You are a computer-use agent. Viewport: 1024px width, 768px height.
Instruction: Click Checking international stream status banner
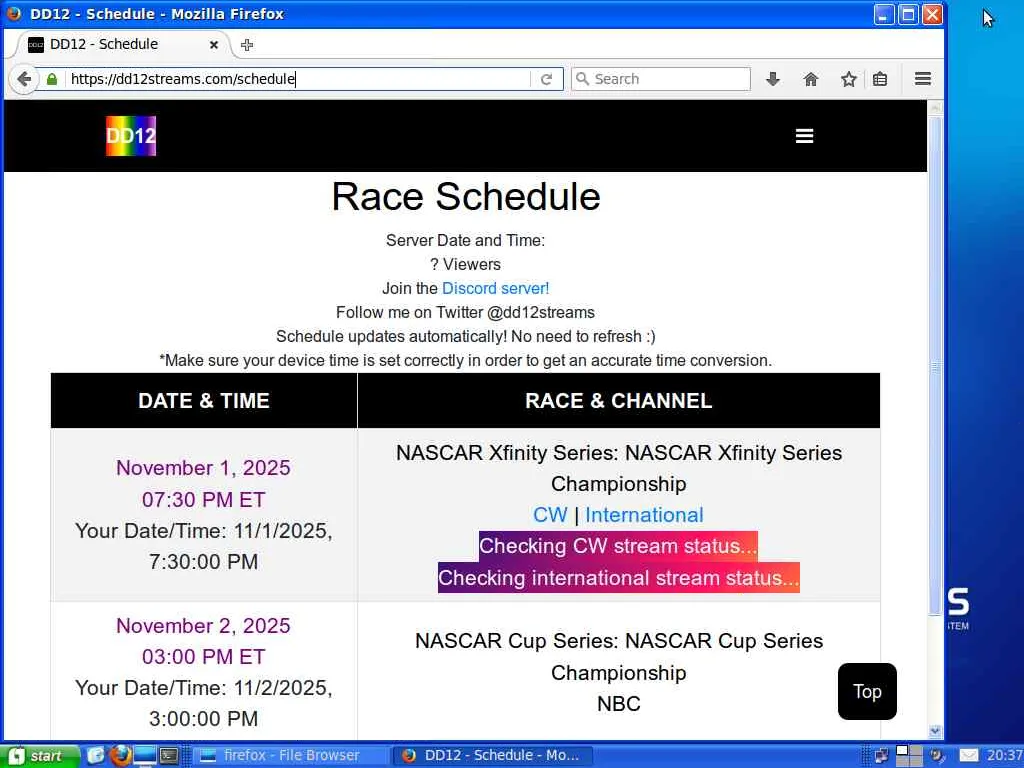(618, 577)
